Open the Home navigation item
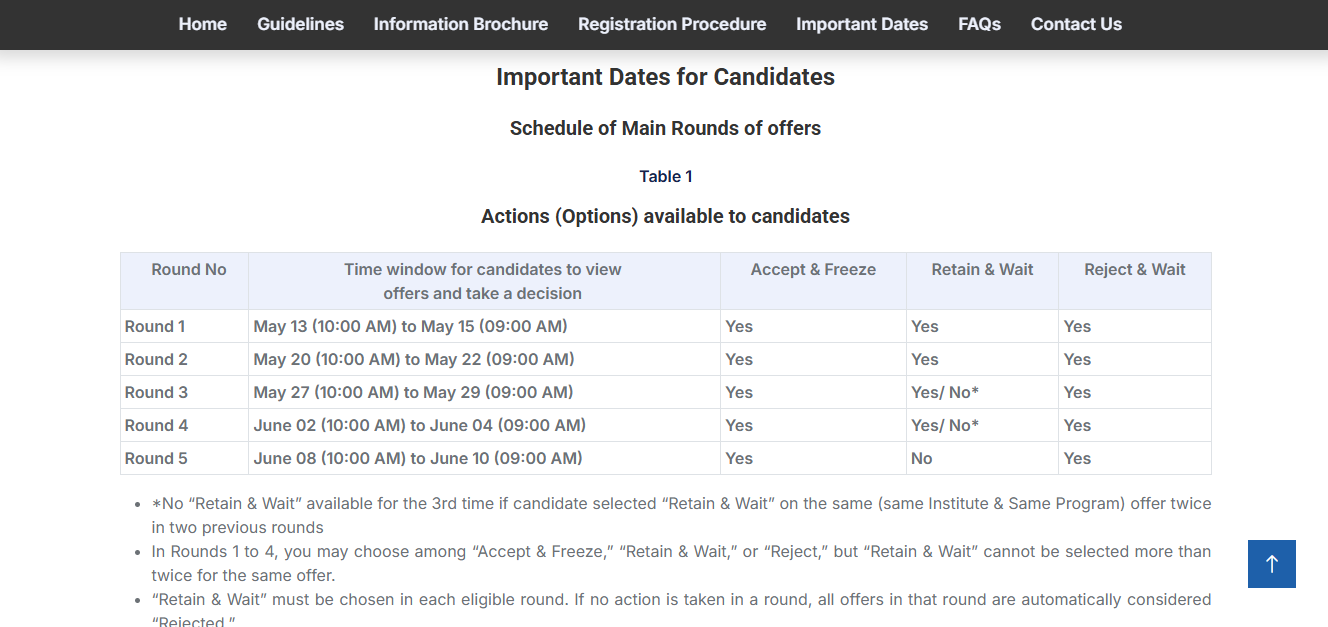The width and height of the screenshot is (1328, 627). pos(202,24)
